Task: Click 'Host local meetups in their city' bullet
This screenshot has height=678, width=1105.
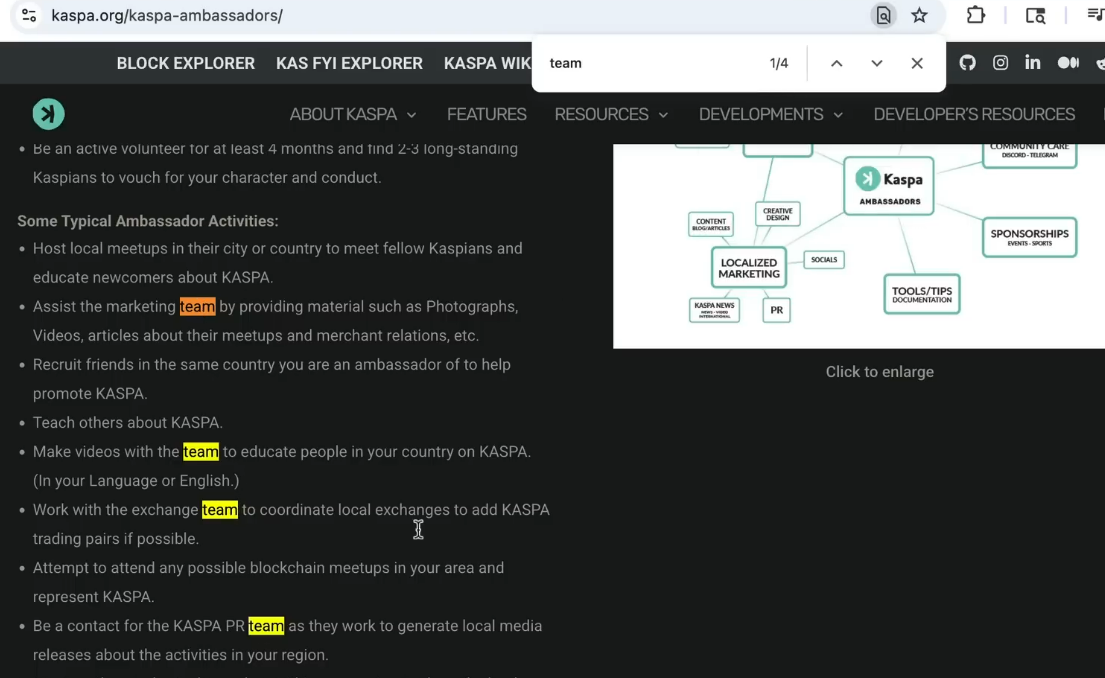Action: pyautogui.click(x=278, y=263)
